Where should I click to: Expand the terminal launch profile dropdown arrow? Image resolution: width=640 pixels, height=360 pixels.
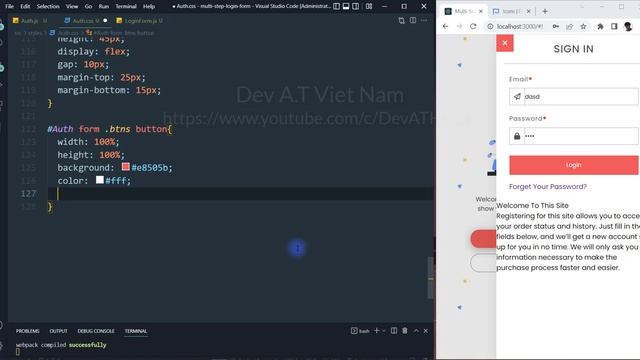tap(384, 331)
